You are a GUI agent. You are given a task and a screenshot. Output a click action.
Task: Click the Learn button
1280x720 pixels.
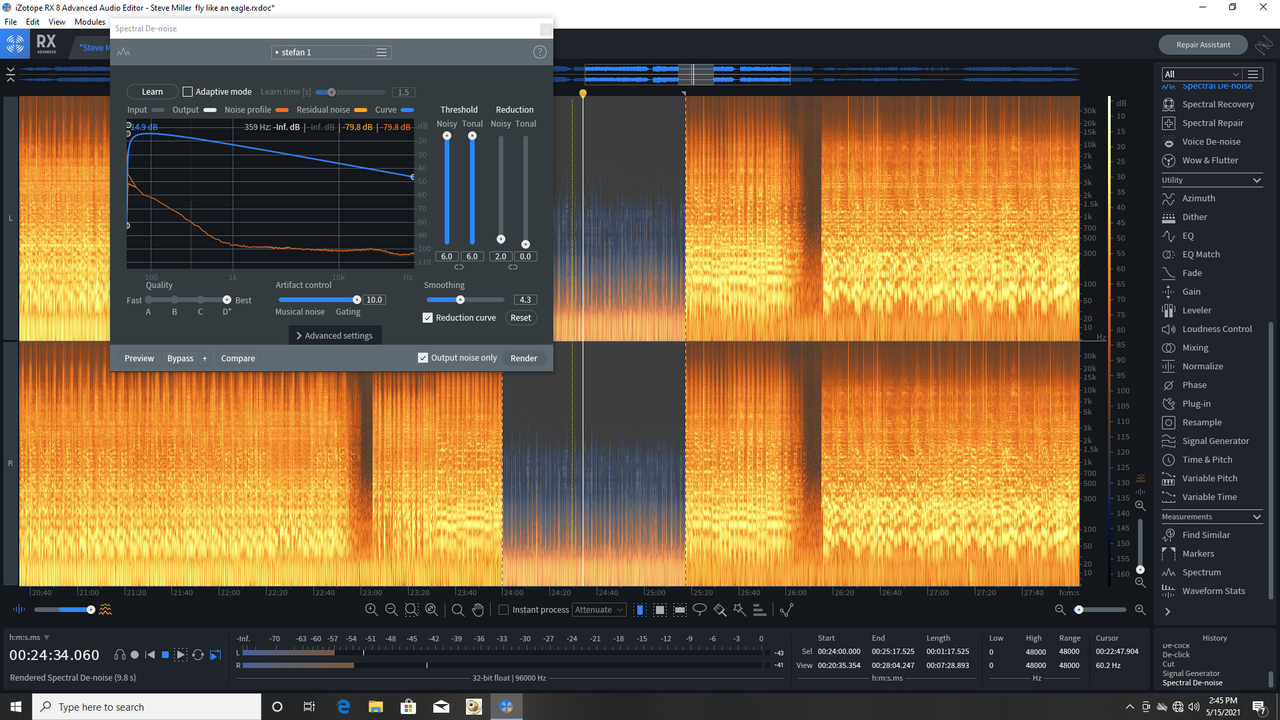pos(152,92)
